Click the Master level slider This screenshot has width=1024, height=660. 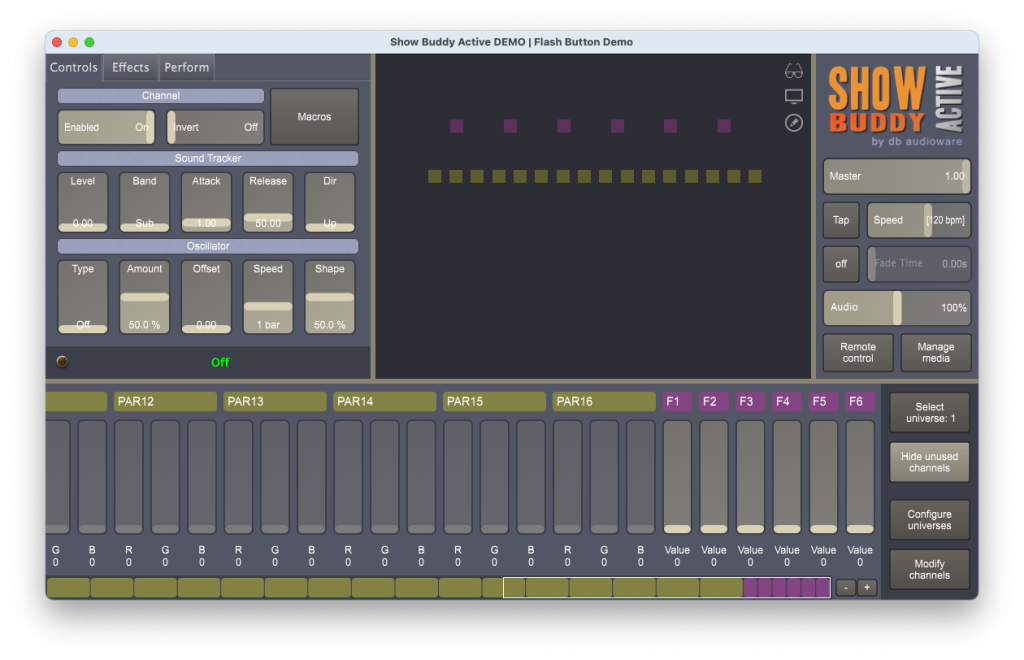click(896, 176)
